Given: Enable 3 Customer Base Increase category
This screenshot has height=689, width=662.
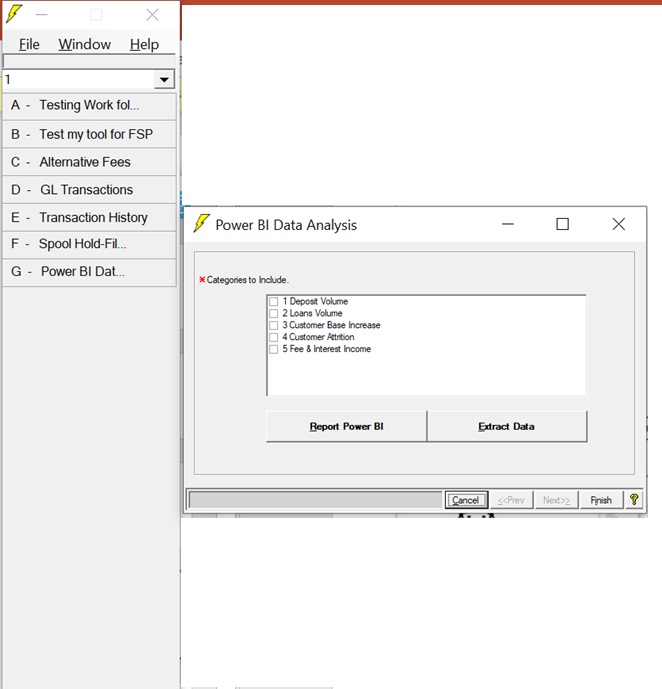Looking at the screenshot, I should tap(274, 325).
